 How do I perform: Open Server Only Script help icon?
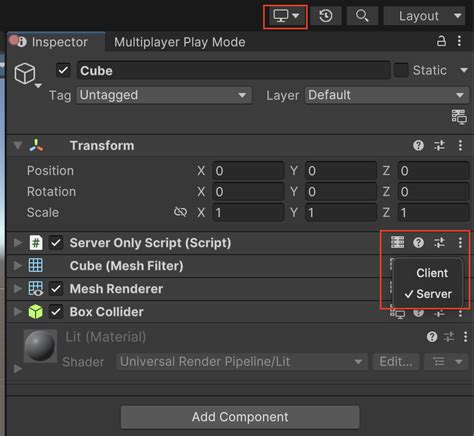[418, 242]
